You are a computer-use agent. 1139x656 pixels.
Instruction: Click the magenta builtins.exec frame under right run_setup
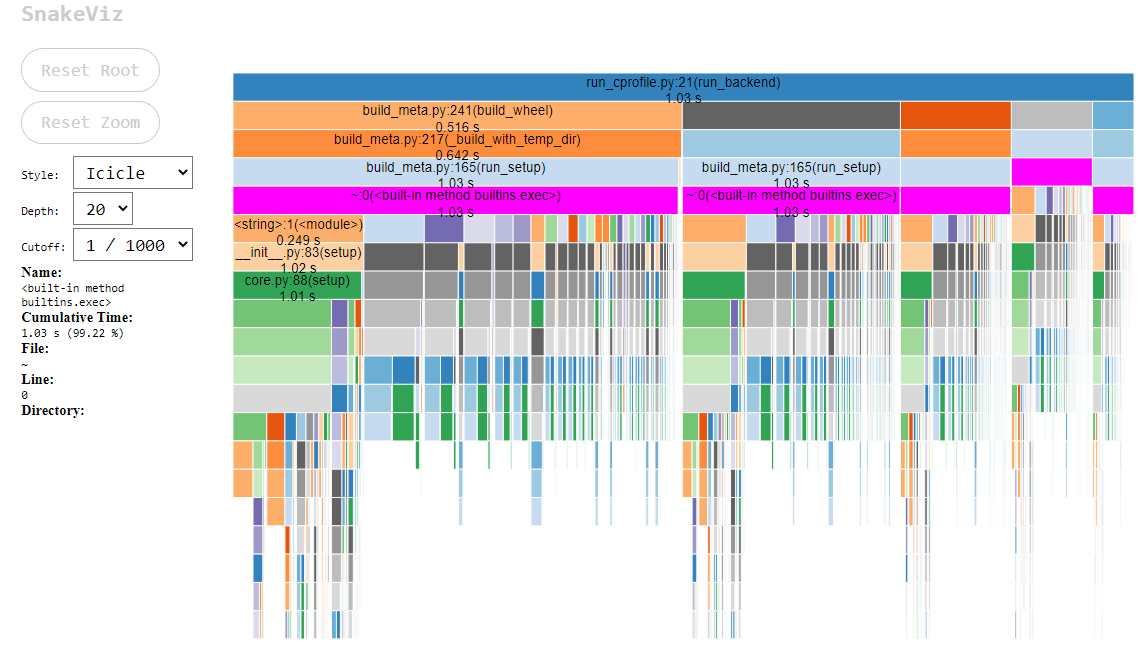tap(790, 197)
